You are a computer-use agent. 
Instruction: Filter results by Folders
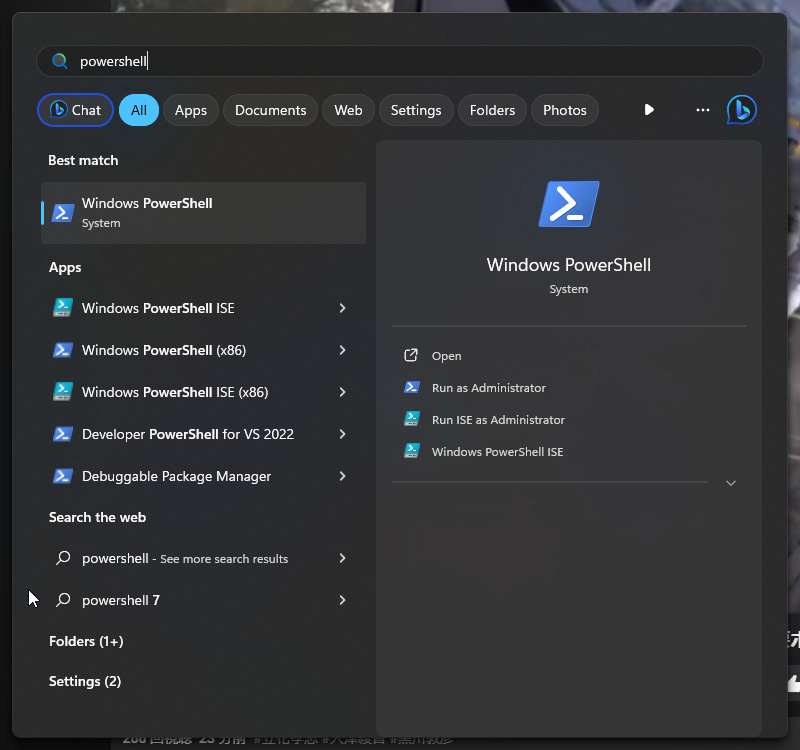[x=492, y=110]
